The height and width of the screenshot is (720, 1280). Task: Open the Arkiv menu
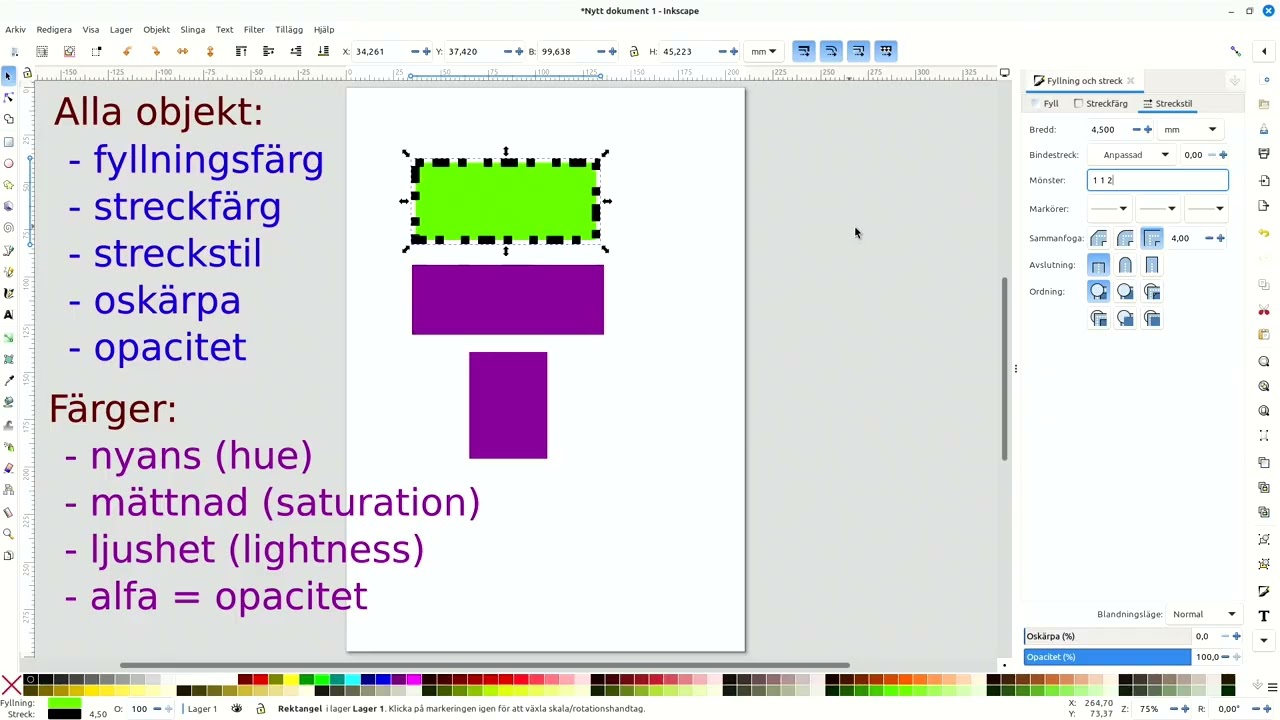(x=15, y=30)
